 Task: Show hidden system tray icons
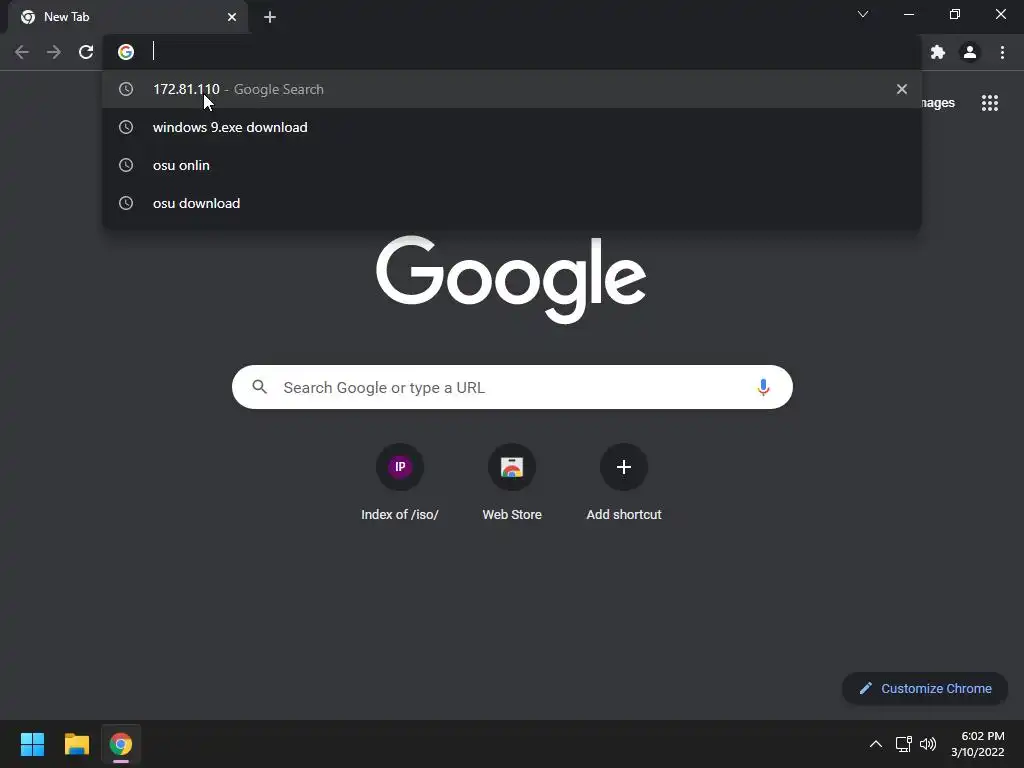point(876,744)
